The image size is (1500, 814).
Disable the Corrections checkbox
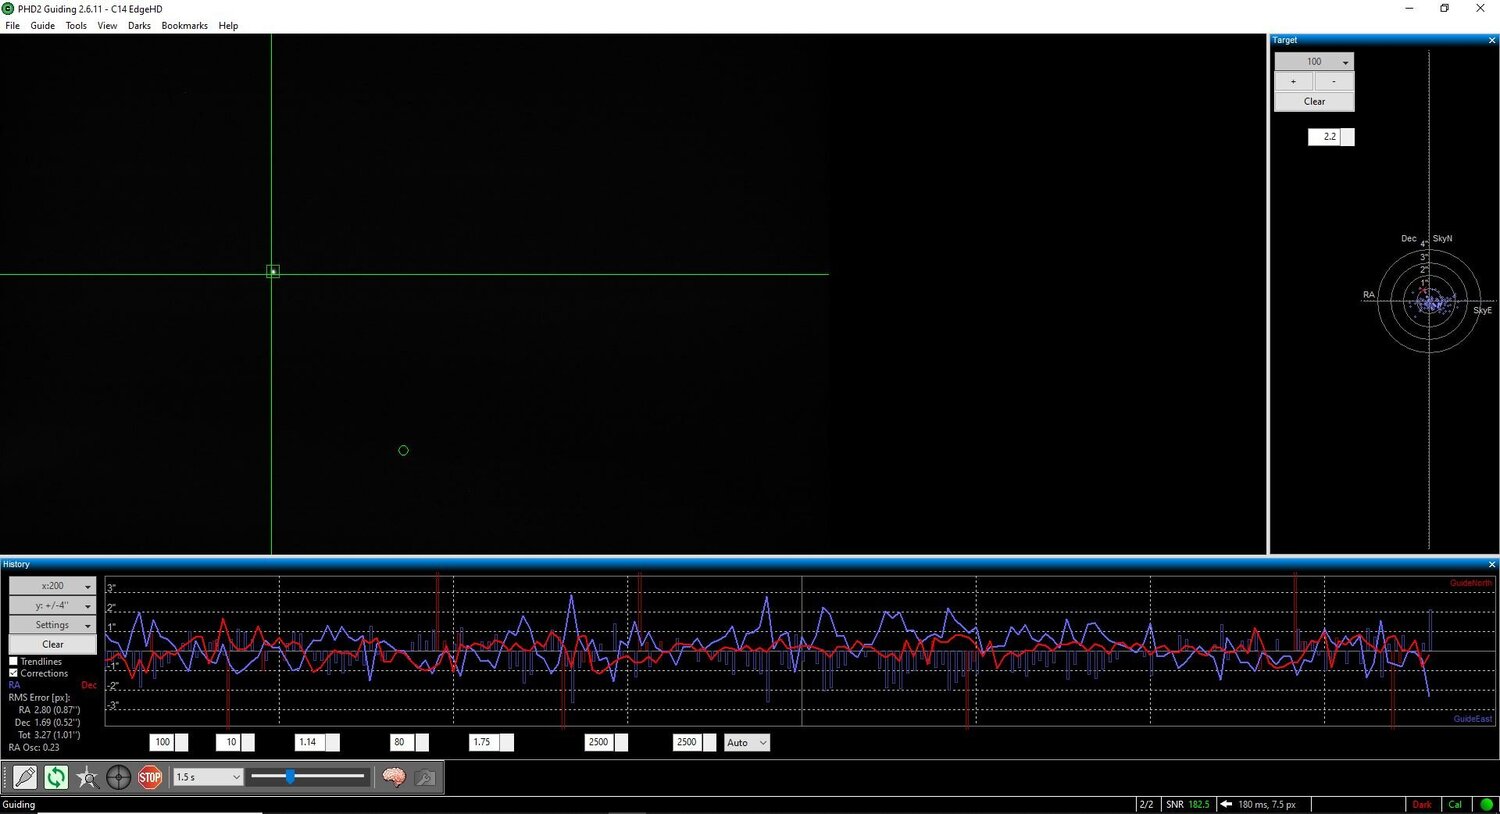(x=13, y=673)
